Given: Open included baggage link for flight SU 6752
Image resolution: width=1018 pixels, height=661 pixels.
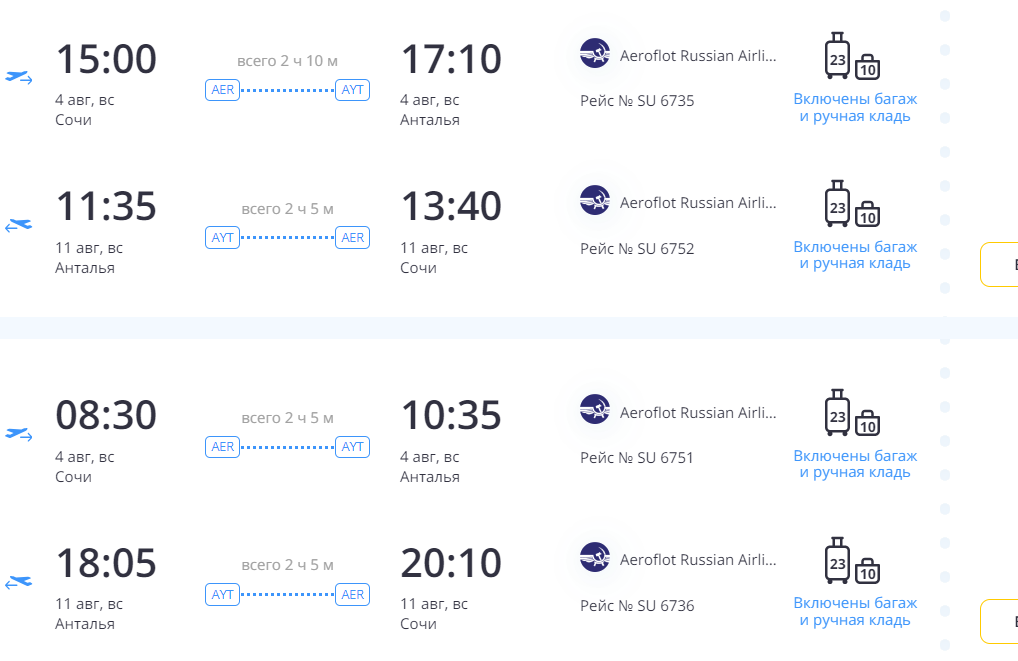Looking at the screenshot, I should click(x=855, y=255).
